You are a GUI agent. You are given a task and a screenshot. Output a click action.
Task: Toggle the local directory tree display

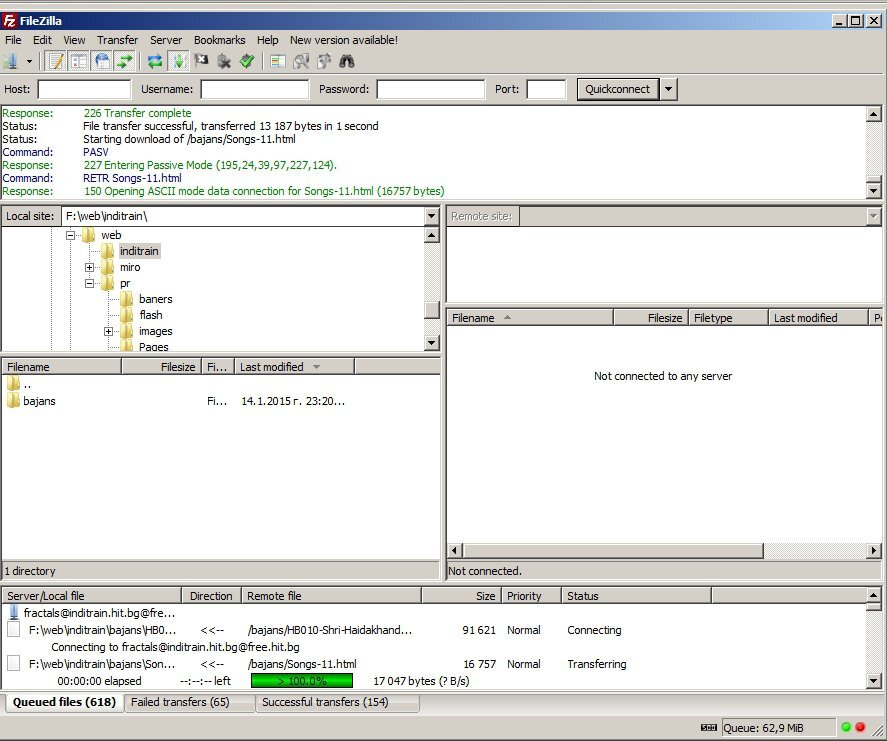79,61
